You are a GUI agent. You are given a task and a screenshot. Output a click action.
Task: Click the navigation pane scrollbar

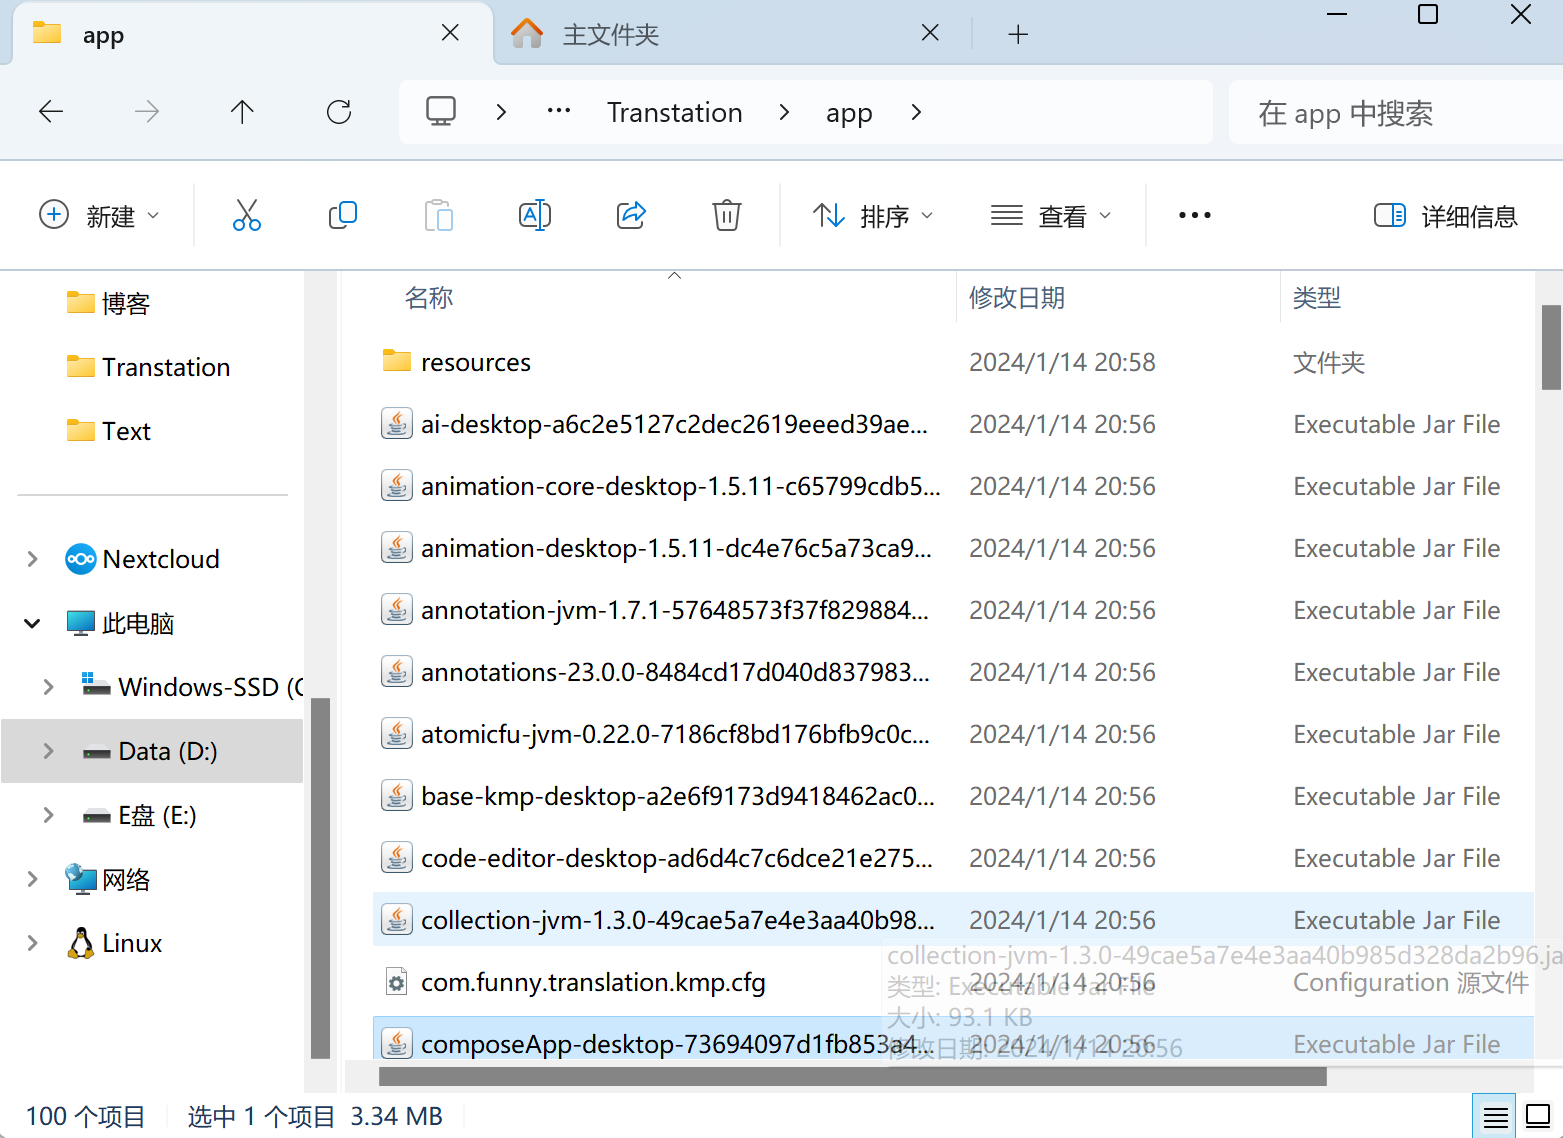pyautogui.click(x=320, y=877)
